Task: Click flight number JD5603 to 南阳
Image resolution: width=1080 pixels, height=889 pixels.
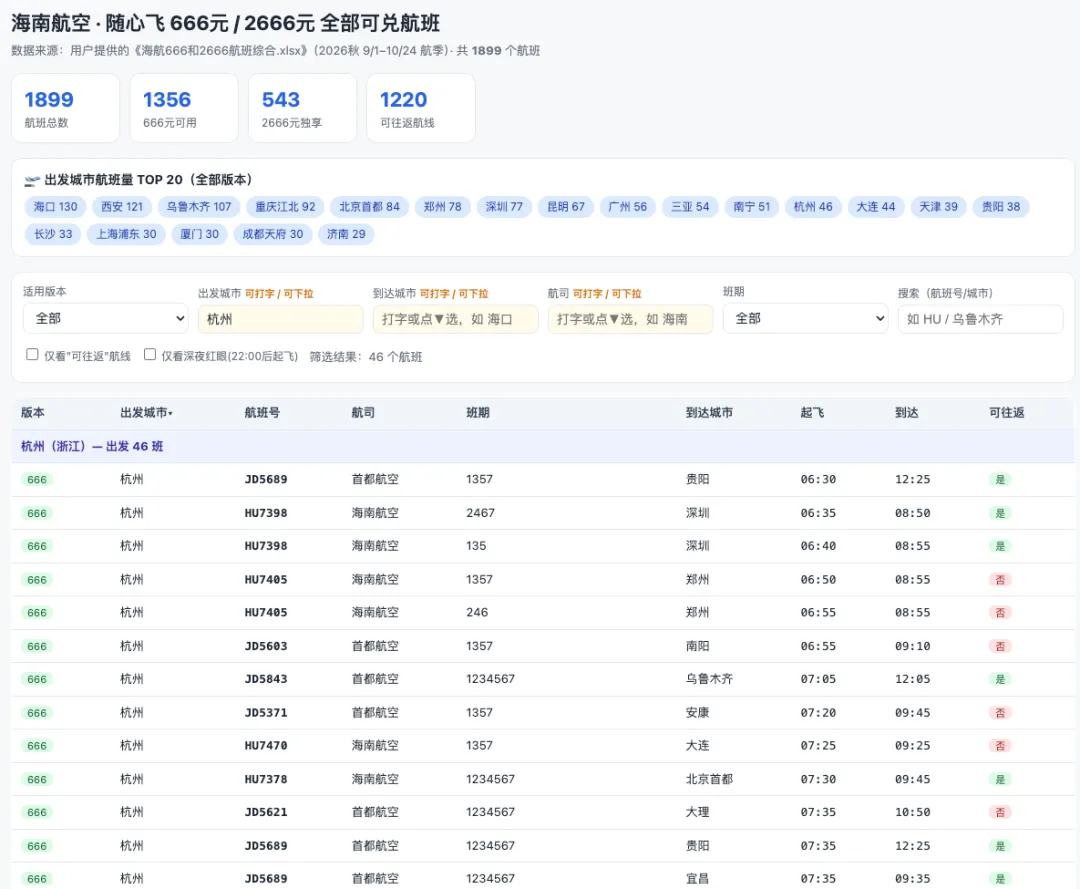Action: [x=266, y=646]
